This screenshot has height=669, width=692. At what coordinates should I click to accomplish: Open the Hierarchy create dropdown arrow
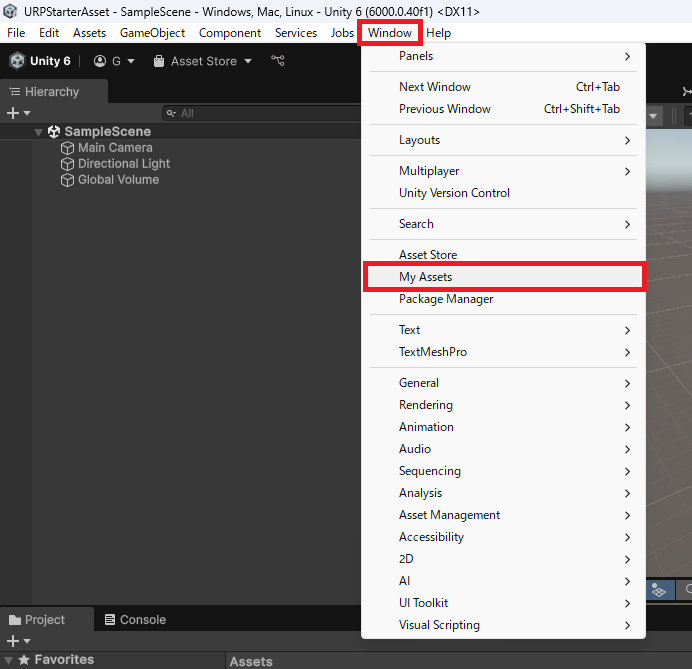click(x=27, y=113)
